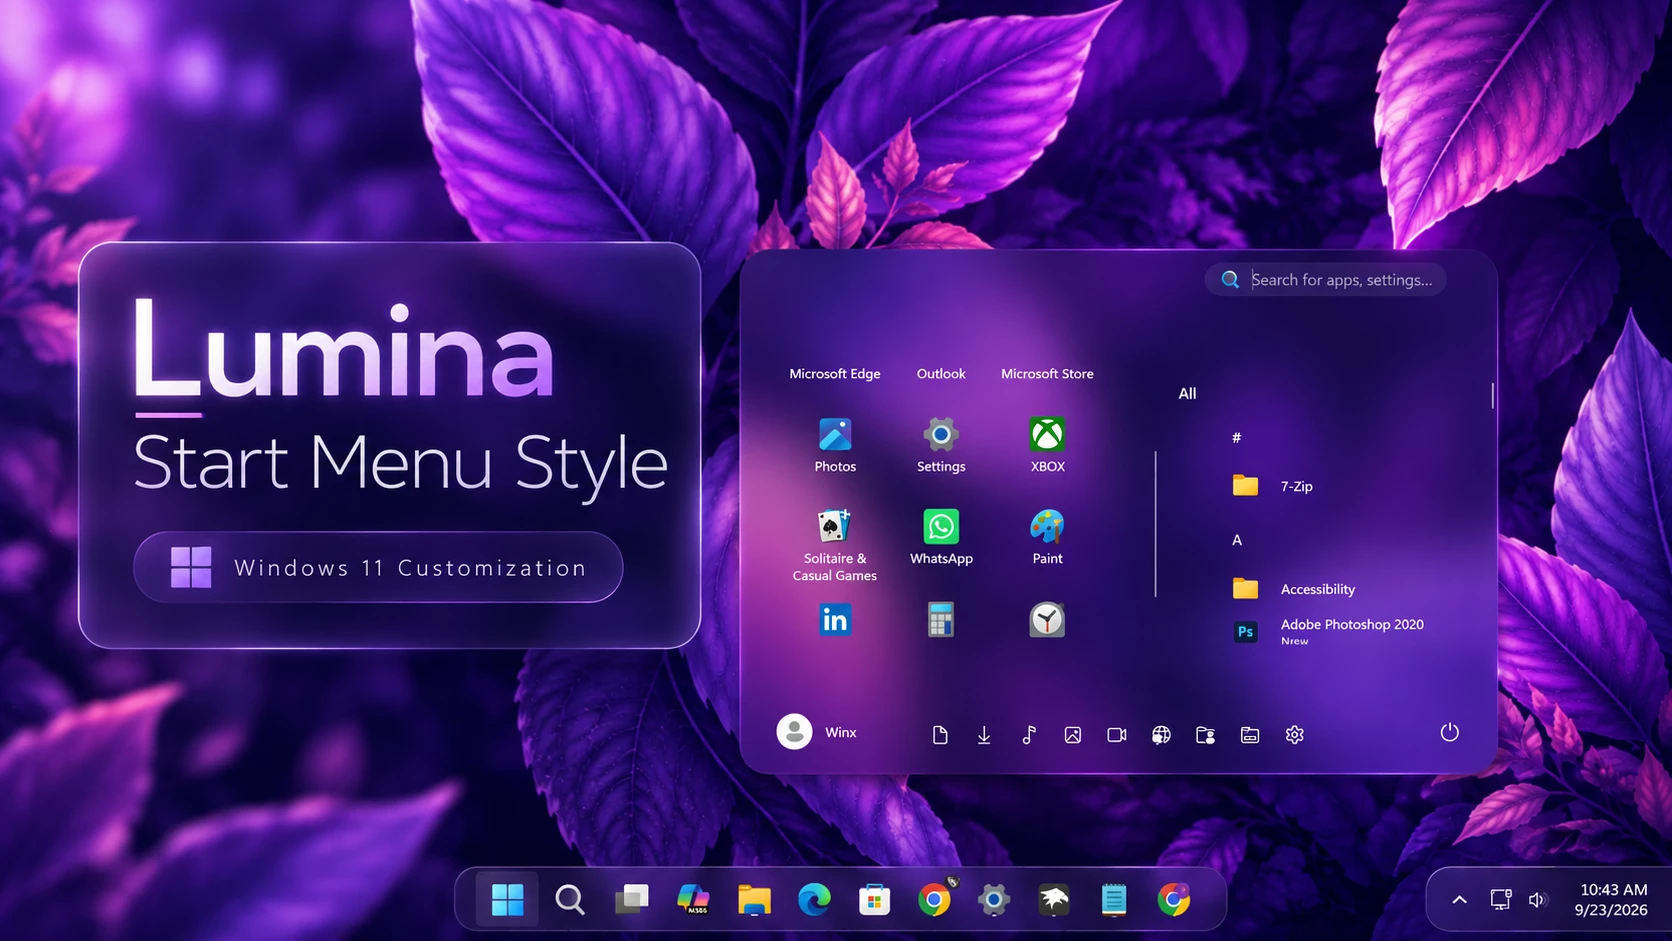Open the Notepad icon on taskbar
This screenshot has width=1672, height=941.
[x=1114, y=900]
